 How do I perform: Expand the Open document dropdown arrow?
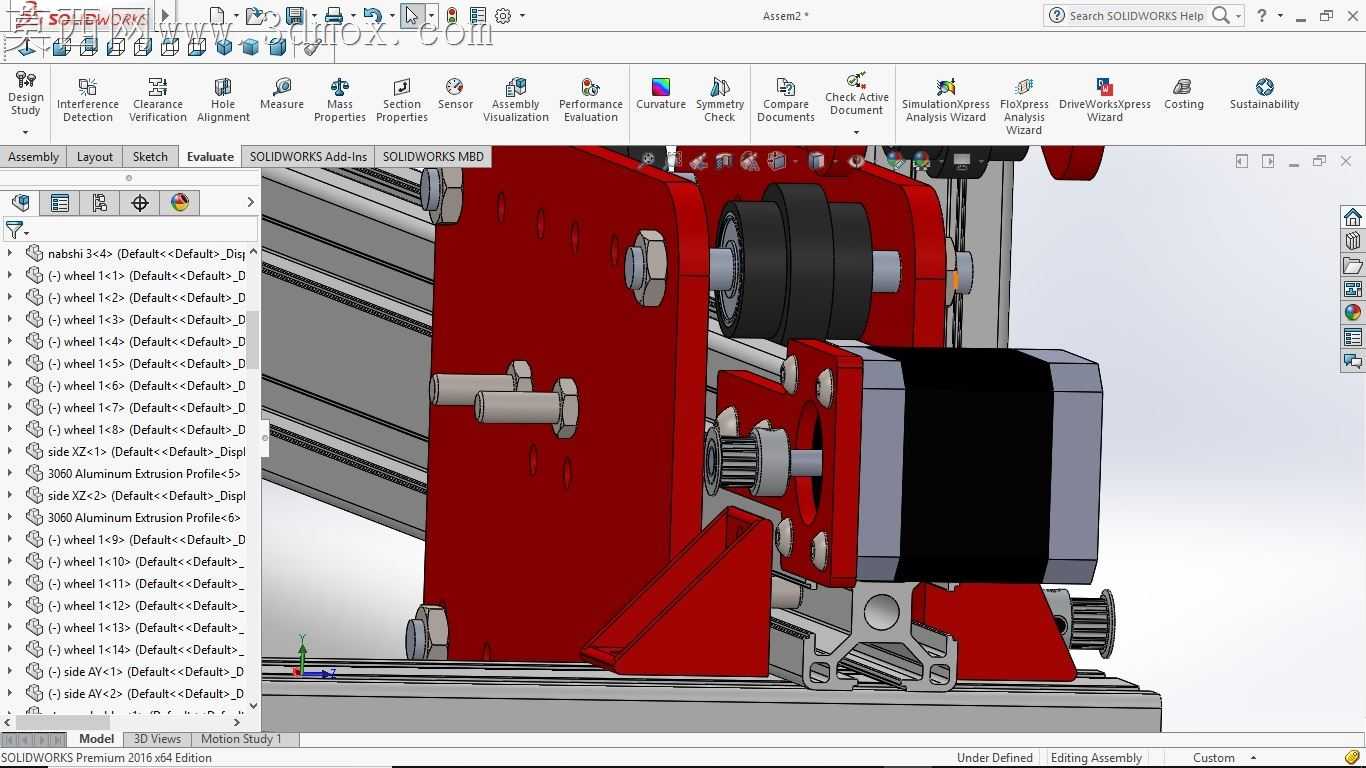click(275, 16)
